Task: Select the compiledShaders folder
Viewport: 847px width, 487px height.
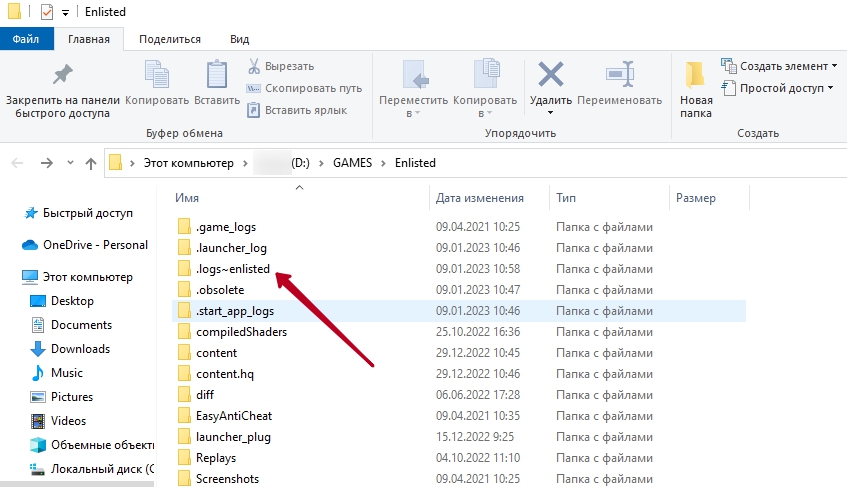Action: [241, 332]
